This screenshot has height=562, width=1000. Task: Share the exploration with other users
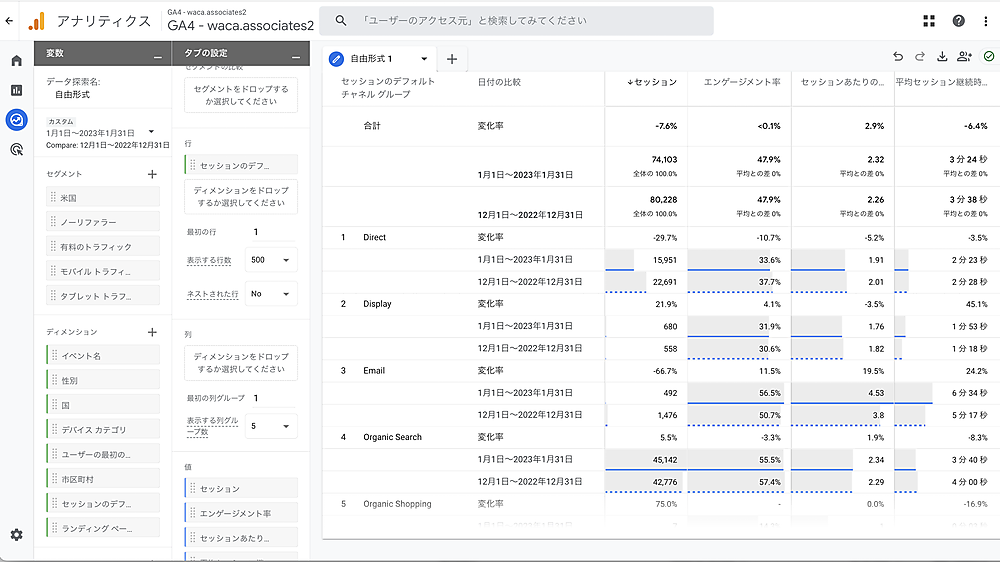click(964, 57)
